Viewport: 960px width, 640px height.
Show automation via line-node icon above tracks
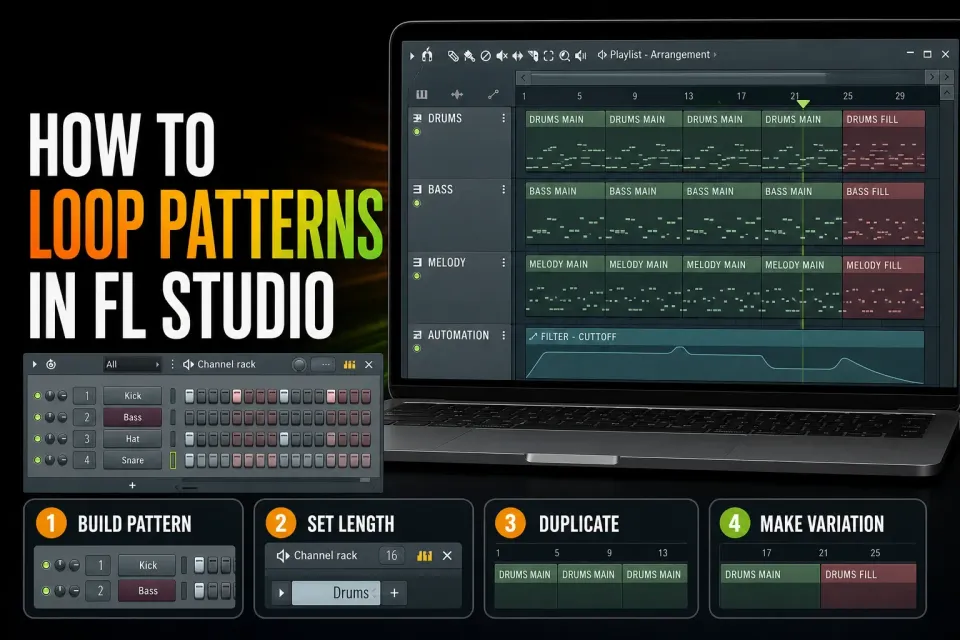tap(493, 94)
